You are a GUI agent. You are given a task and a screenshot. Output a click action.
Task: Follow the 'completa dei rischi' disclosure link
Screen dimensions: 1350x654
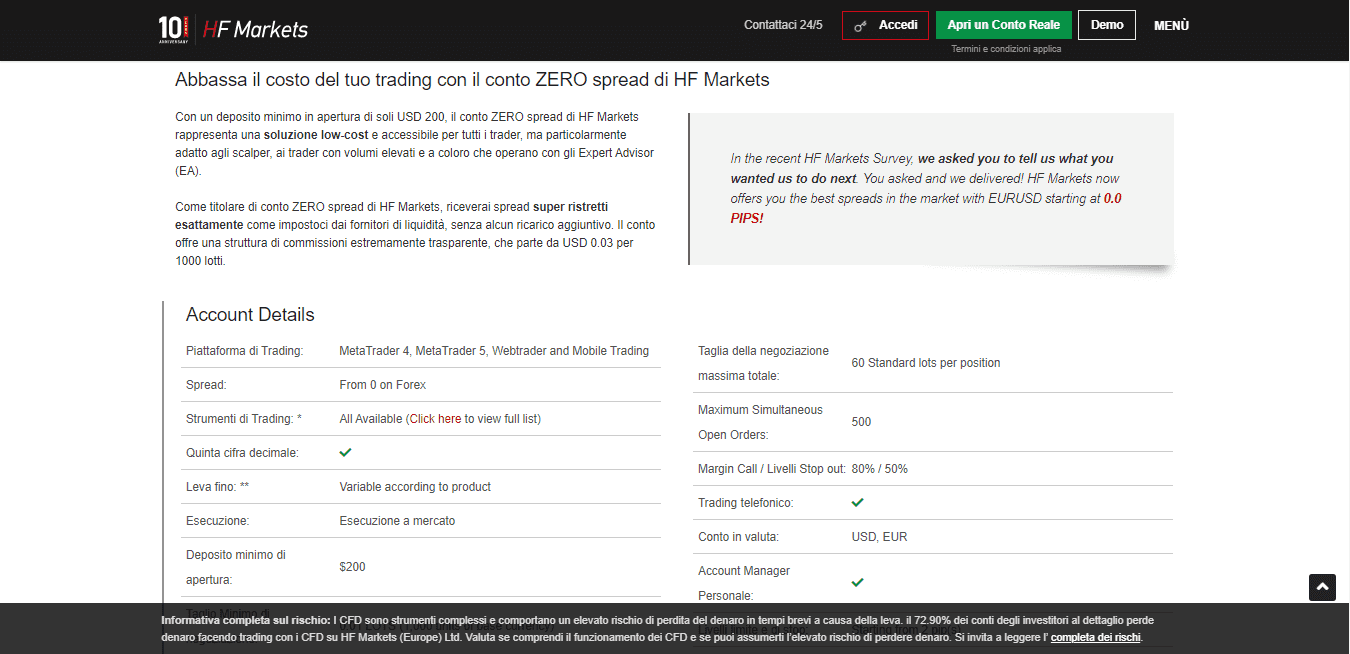(x=1095, y=636)
